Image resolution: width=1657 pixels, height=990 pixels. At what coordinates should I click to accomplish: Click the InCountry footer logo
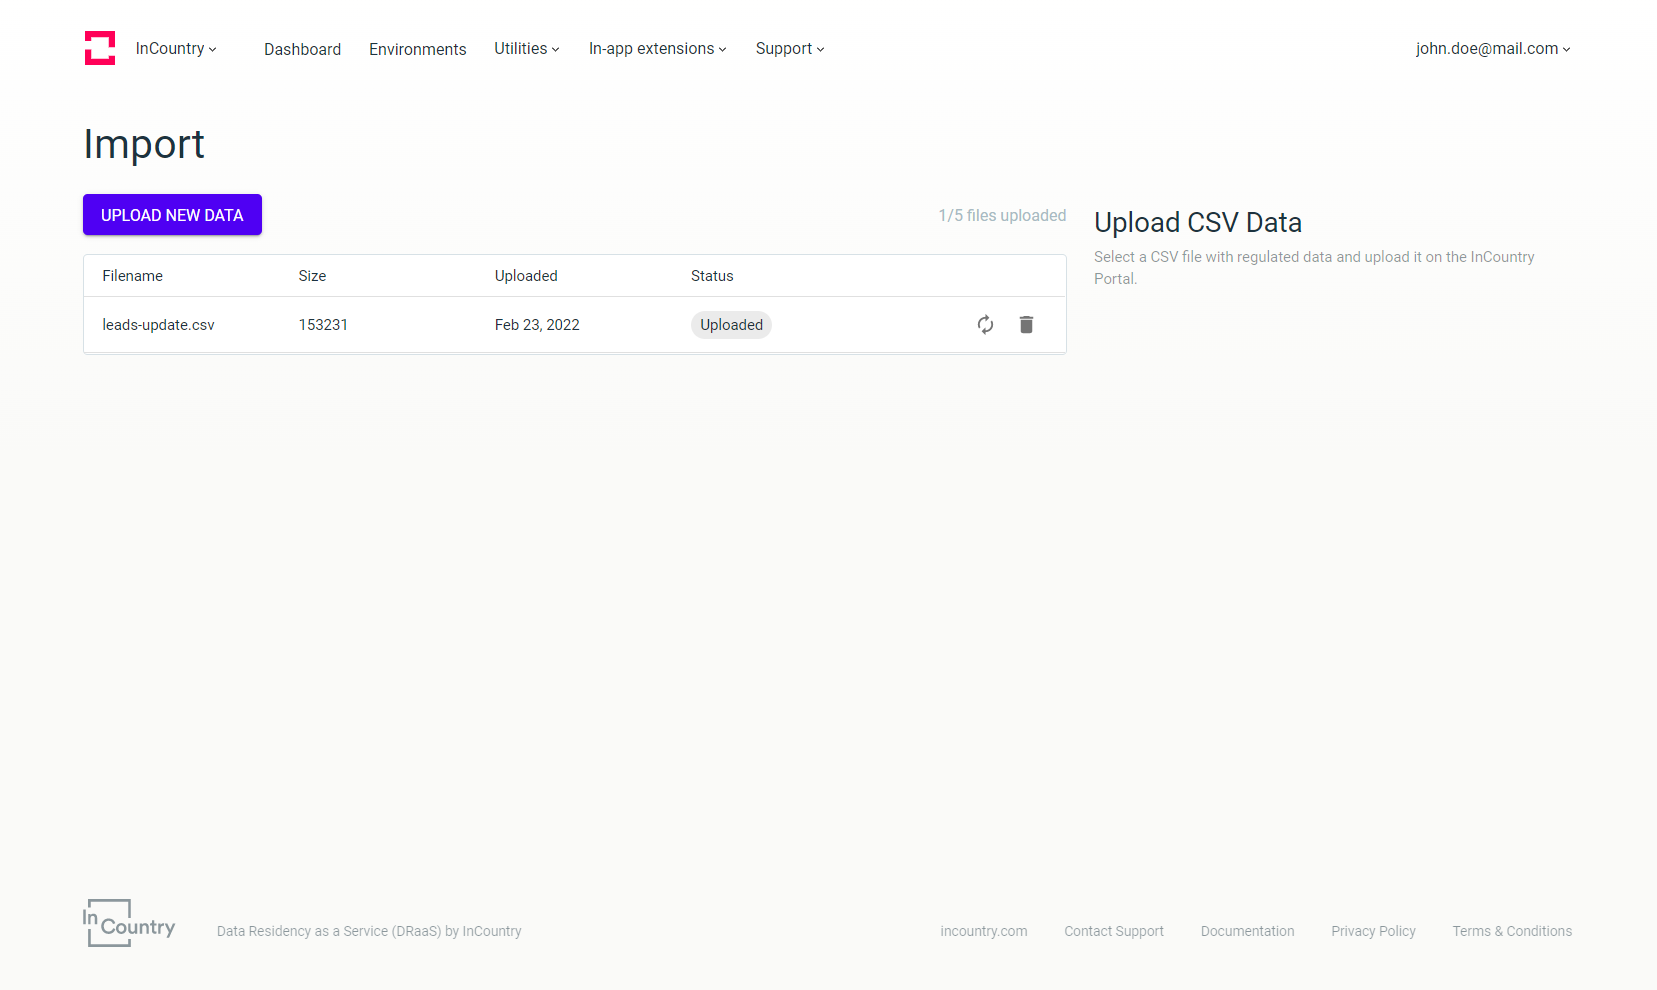tap(129, 923)
